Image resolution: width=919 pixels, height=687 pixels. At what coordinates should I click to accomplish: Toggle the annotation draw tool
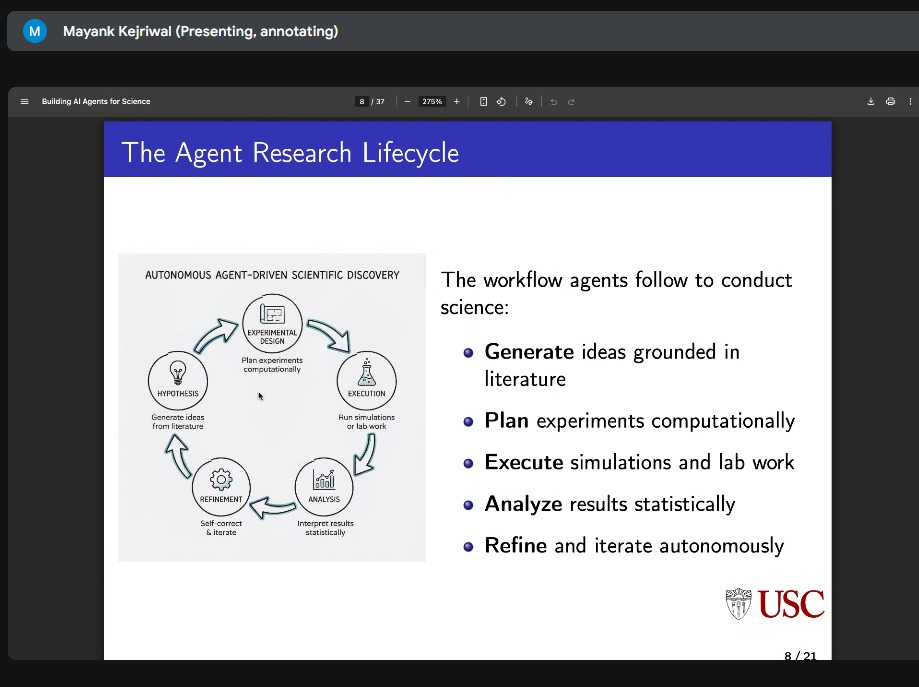528,101
